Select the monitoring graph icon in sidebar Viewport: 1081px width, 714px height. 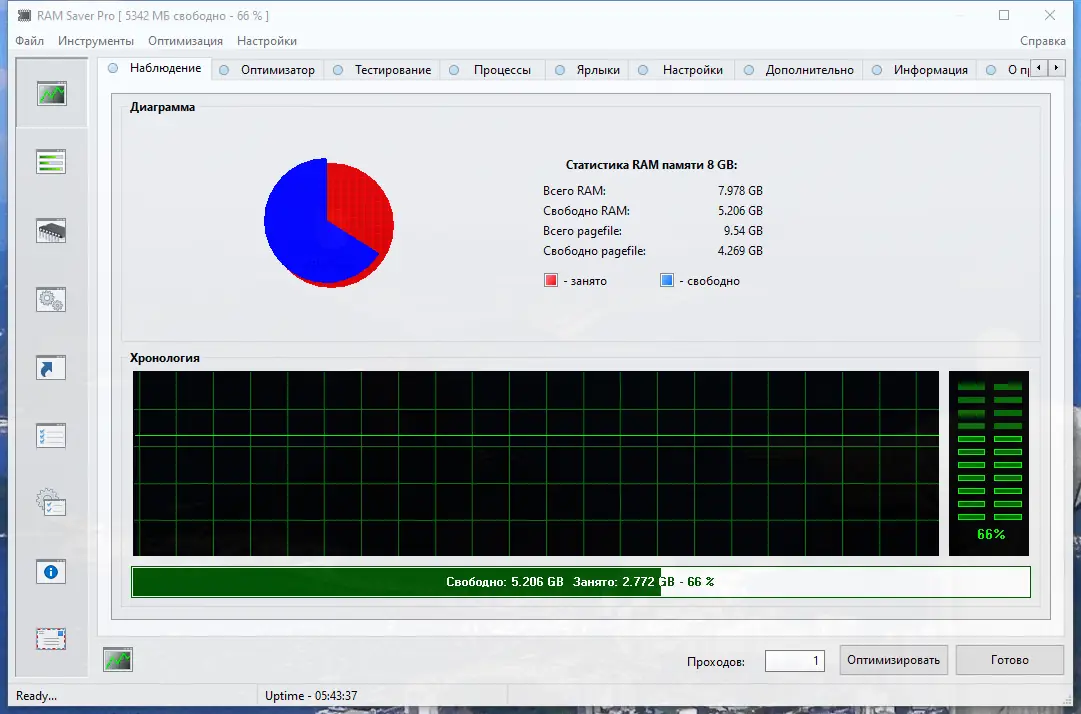click(x=51, y=92)
